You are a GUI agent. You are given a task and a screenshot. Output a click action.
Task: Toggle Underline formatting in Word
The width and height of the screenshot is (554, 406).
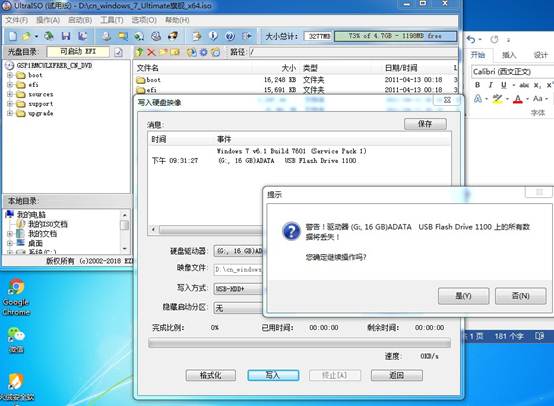point(504,85)
